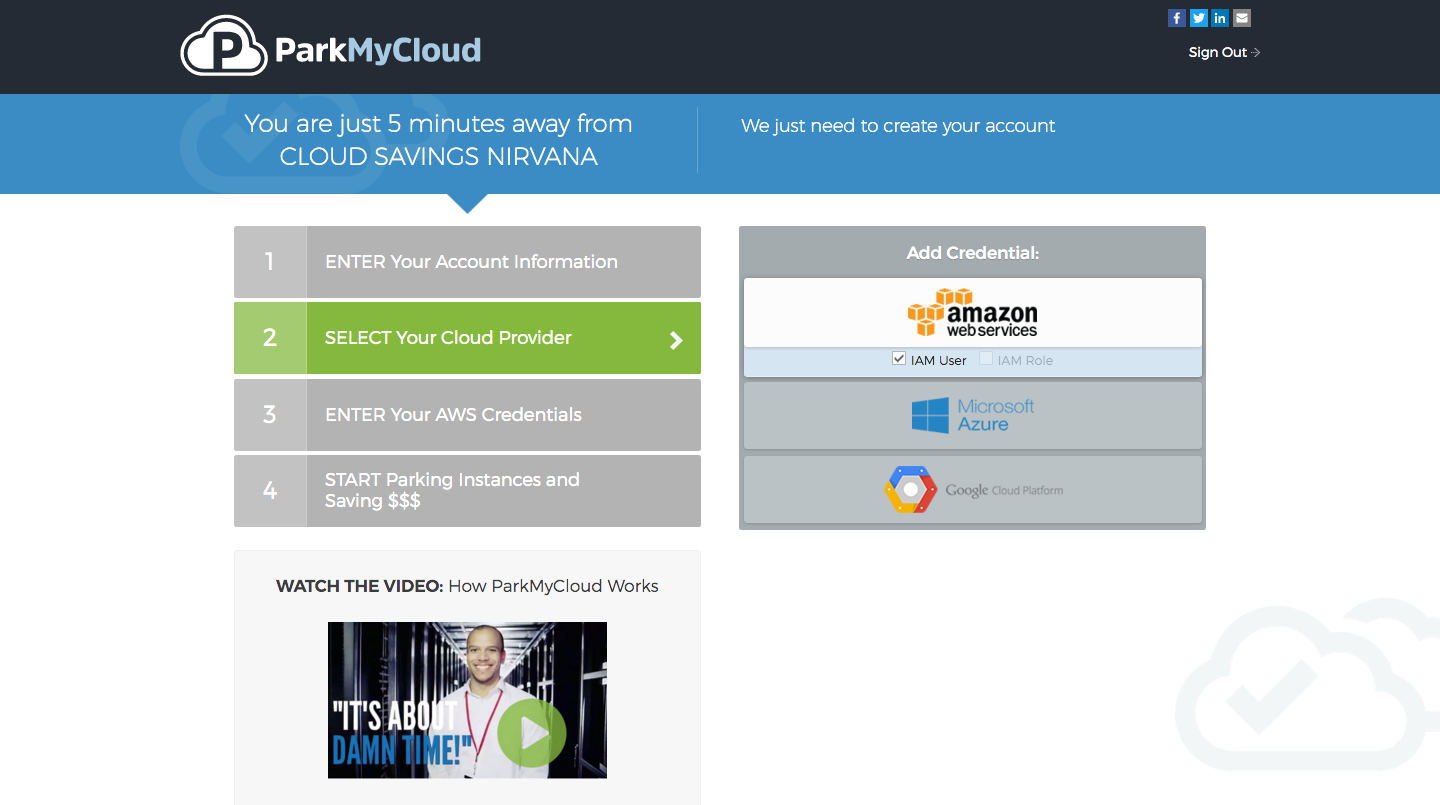The height and width of the screenshot is (805, 1440).
Task: Select the Amazon Web Services logo
Action: [x=972, y=313]
